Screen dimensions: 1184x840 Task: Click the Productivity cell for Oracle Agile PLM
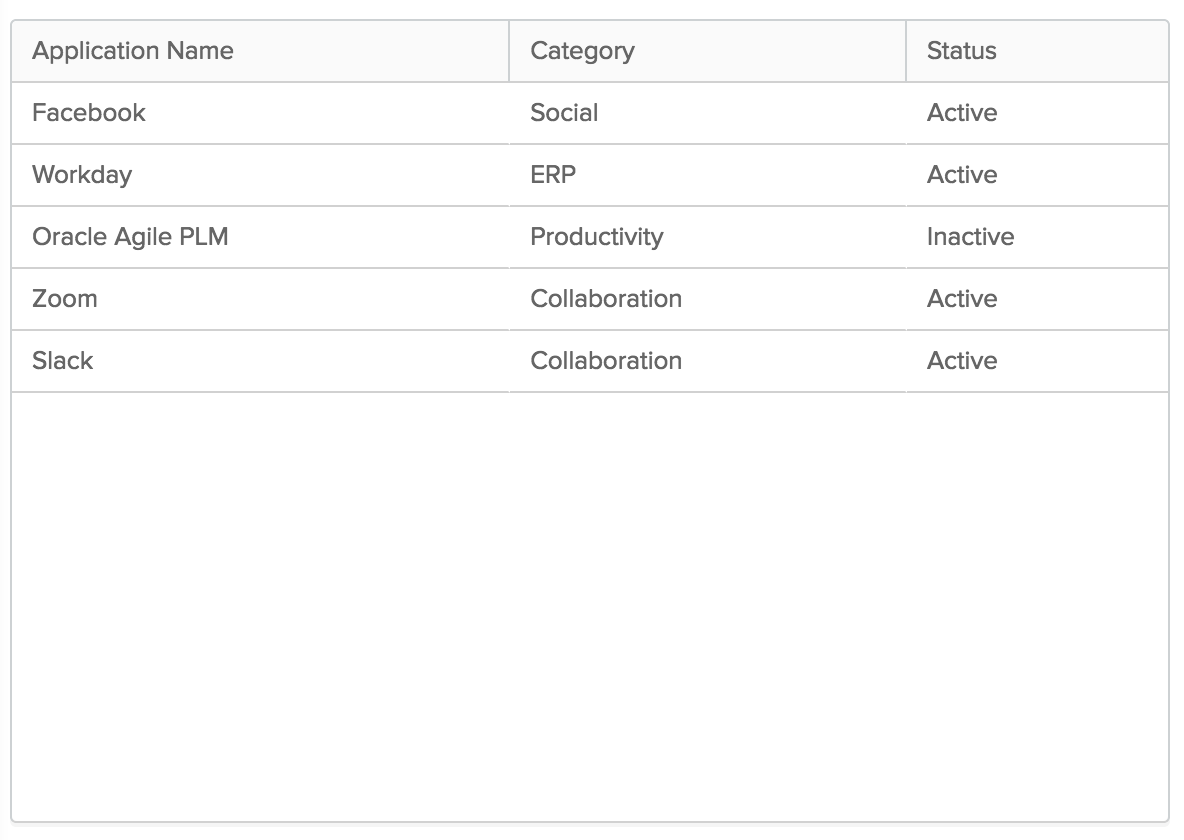point(597,237)
